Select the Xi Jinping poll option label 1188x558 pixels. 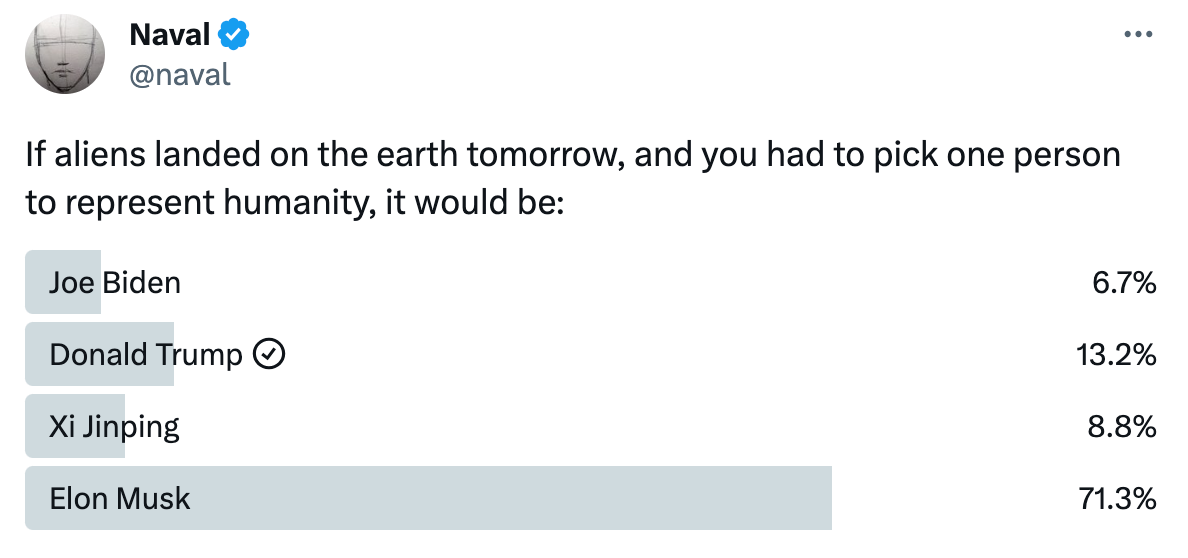tap(114, 427)
